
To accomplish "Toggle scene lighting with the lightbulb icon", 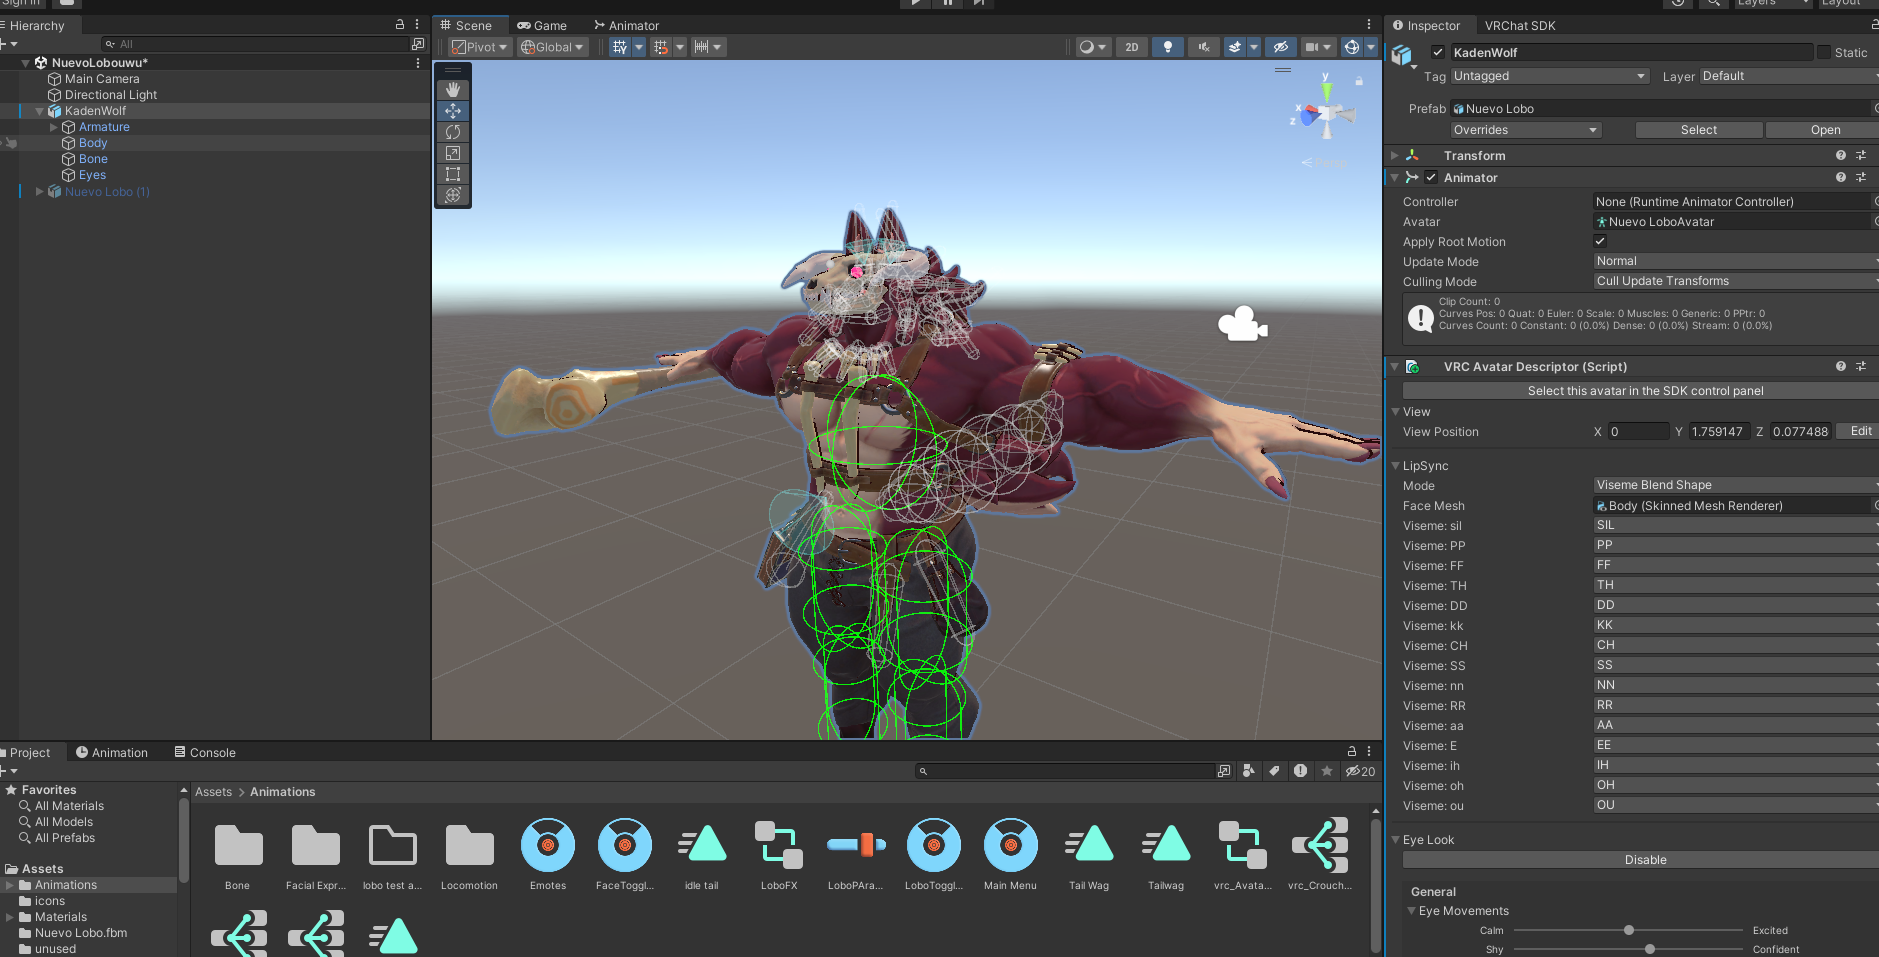I will point(1167,47).
